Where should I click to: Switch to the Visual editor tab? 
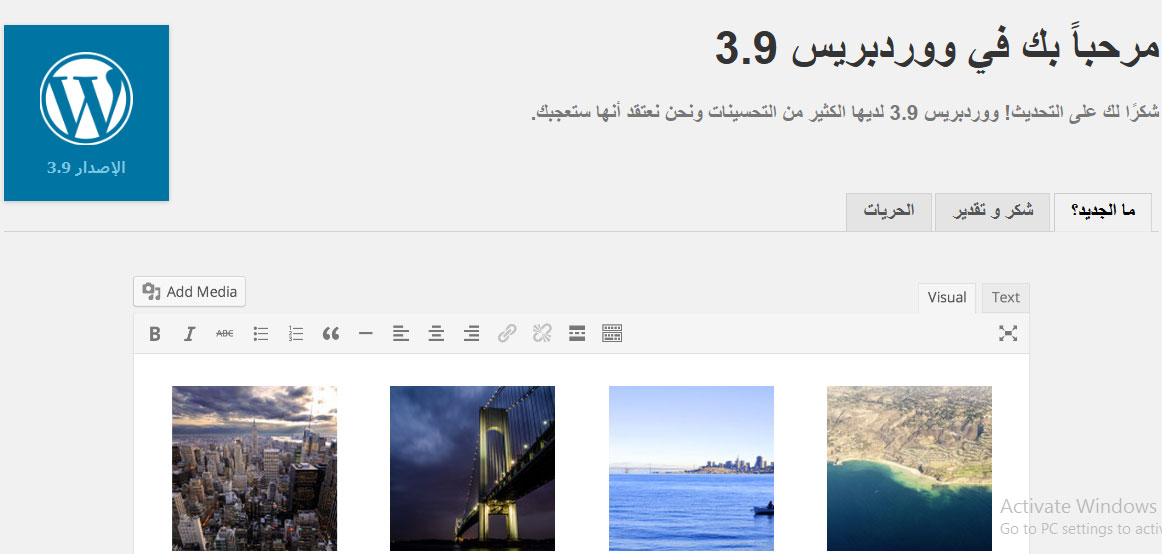click(947, 298)
